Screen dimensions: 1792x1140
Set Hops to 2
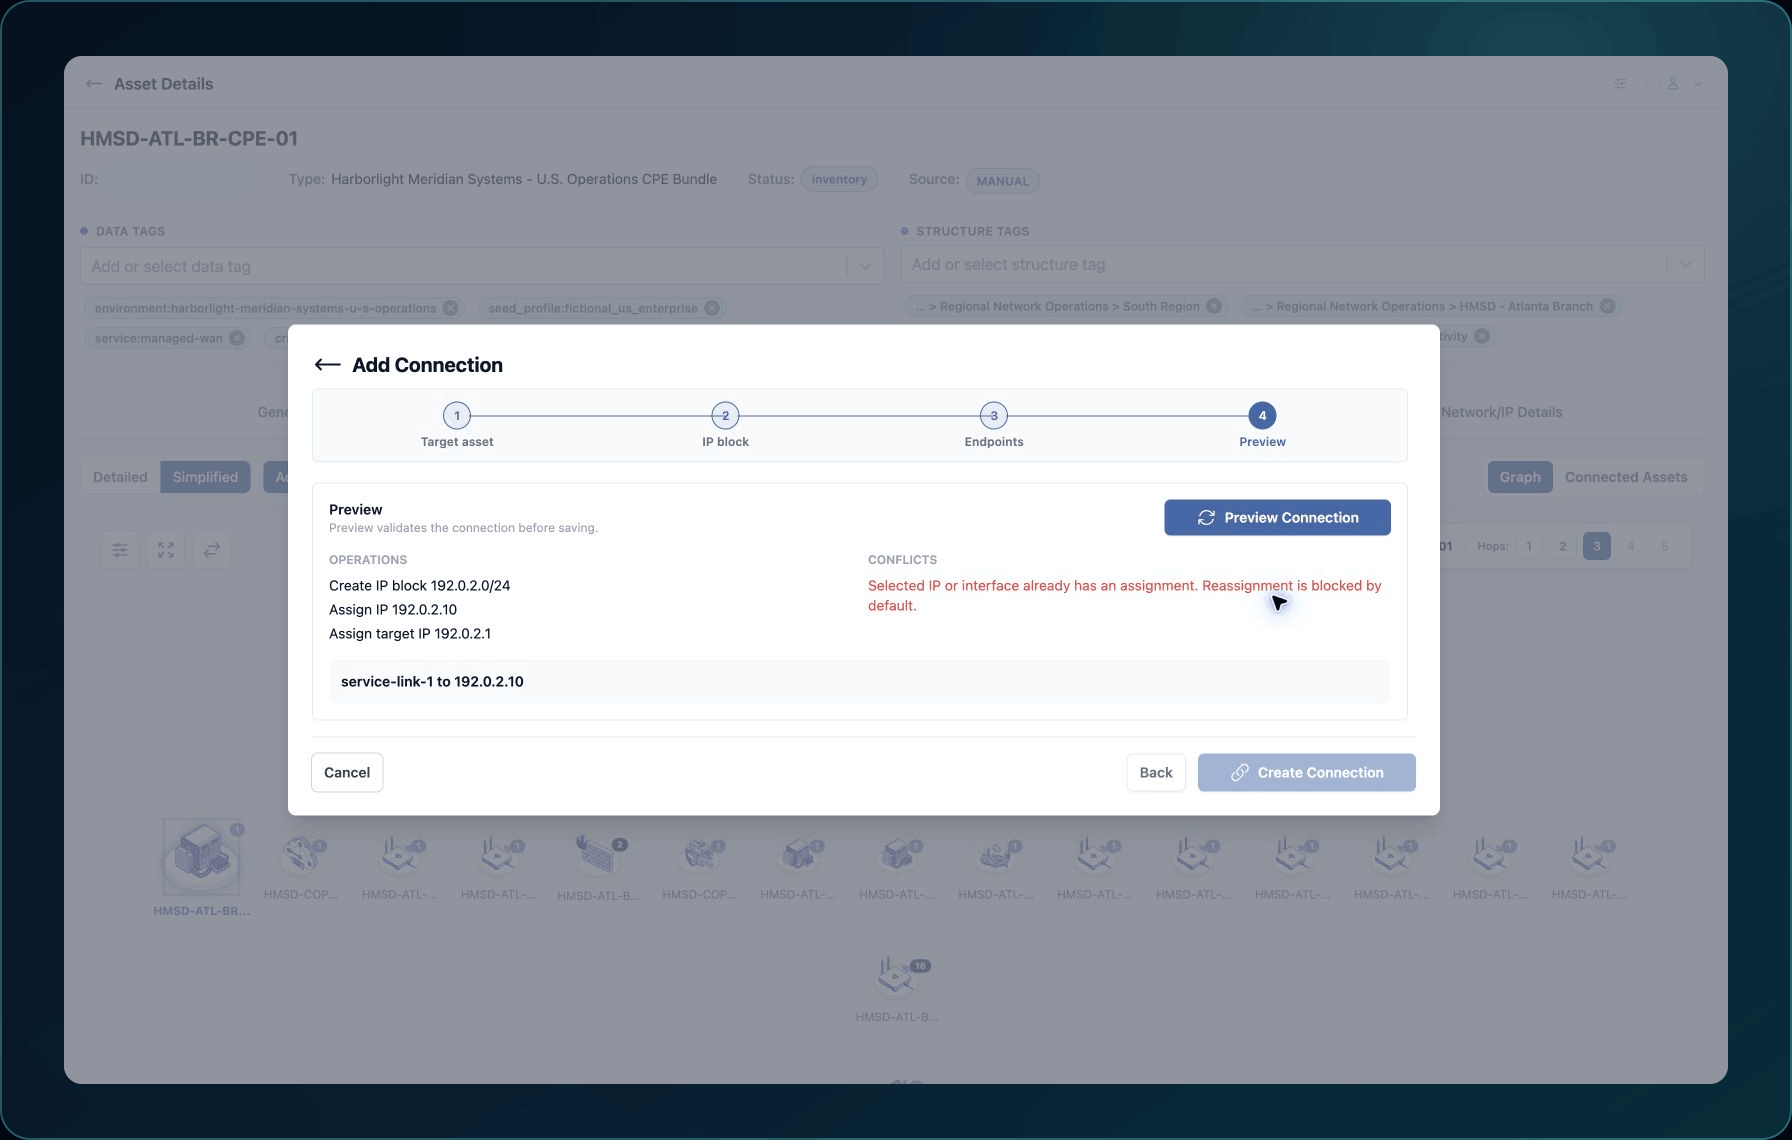pyautogui.click(x=1563, y=546)
